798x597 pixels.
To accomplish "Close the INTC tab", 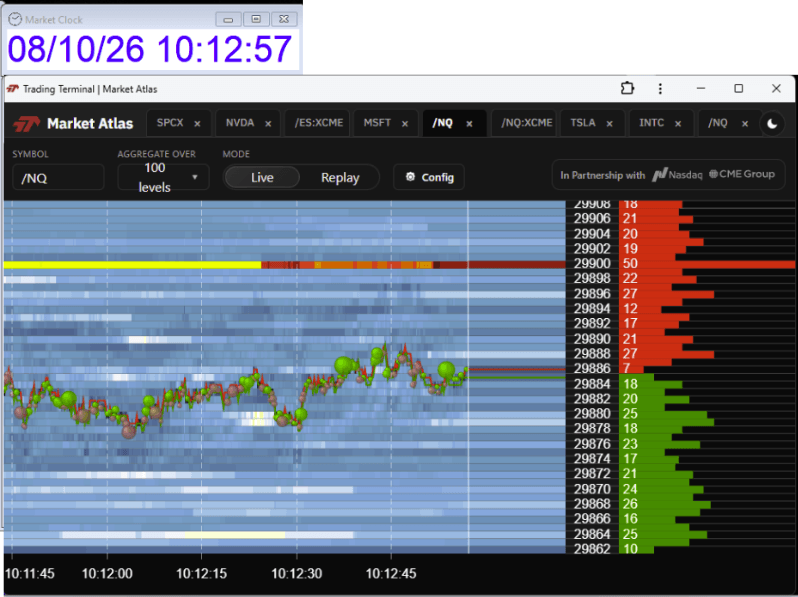I will pos(678,124).
